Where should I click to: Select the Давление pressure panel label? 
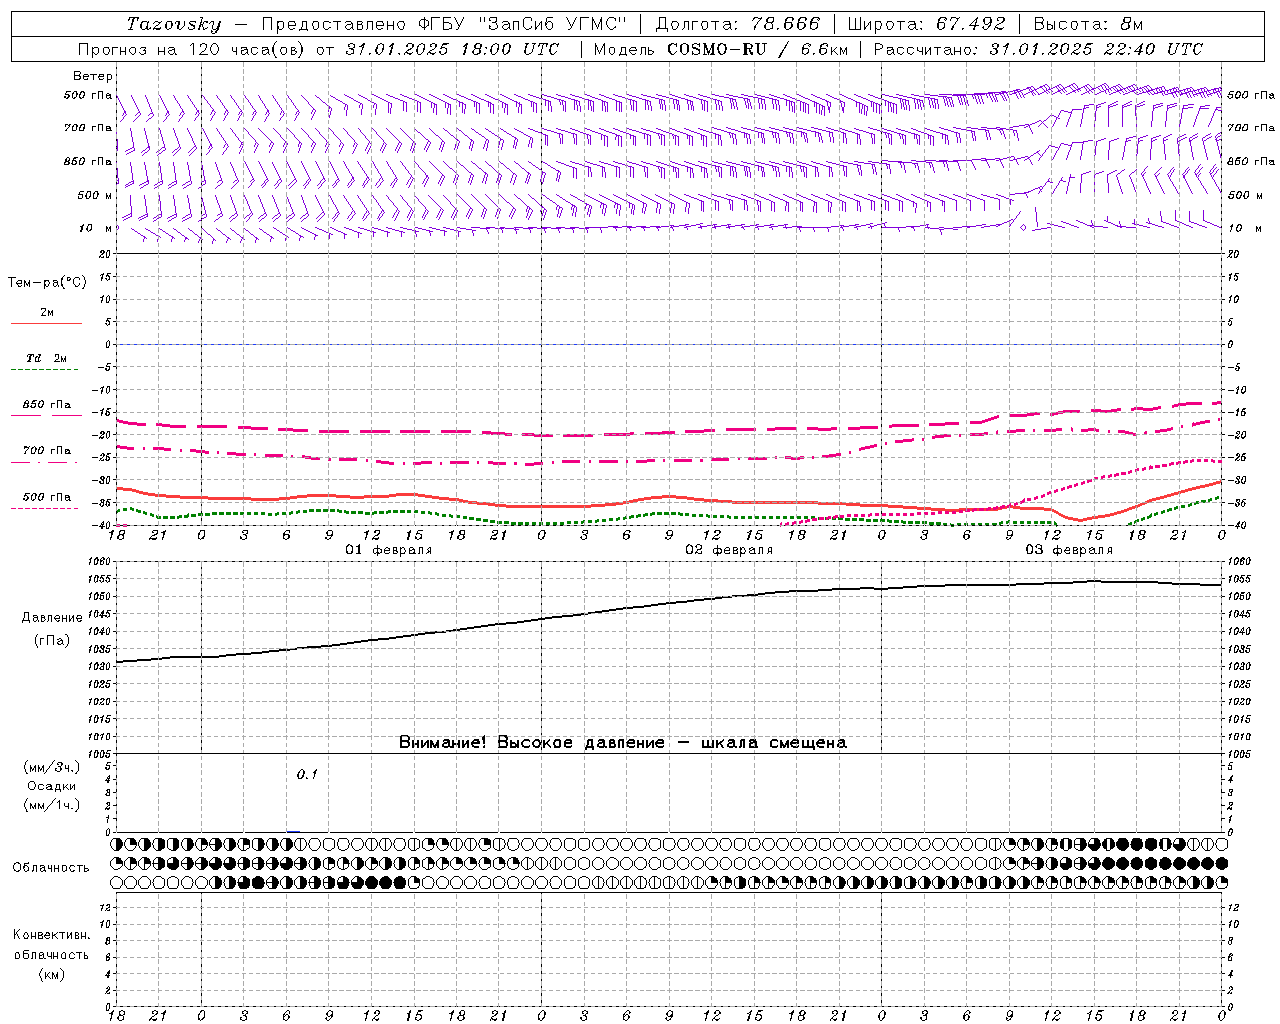click(x=52, y=618)
